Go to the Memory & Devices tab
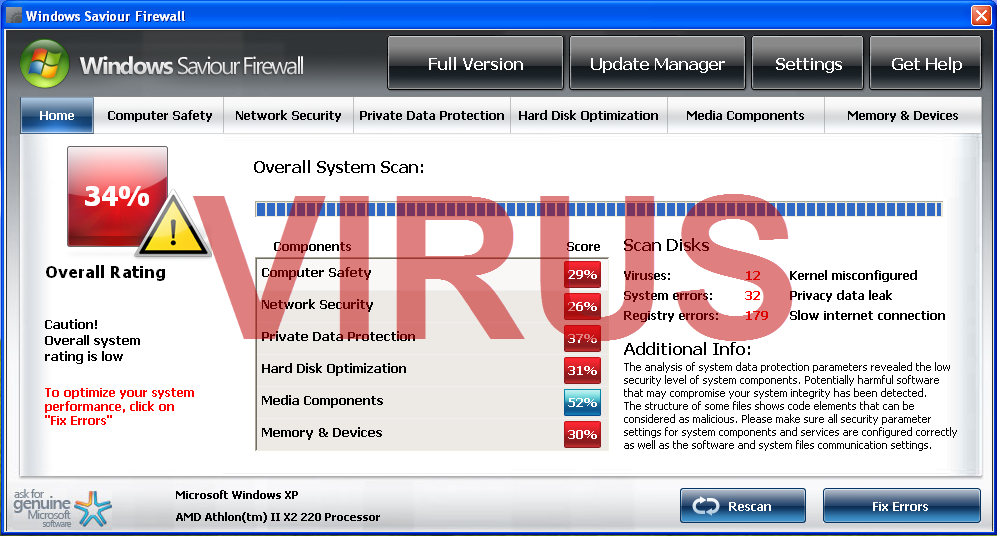This screenshot has width=997, height=536. (x=902, y=115)
